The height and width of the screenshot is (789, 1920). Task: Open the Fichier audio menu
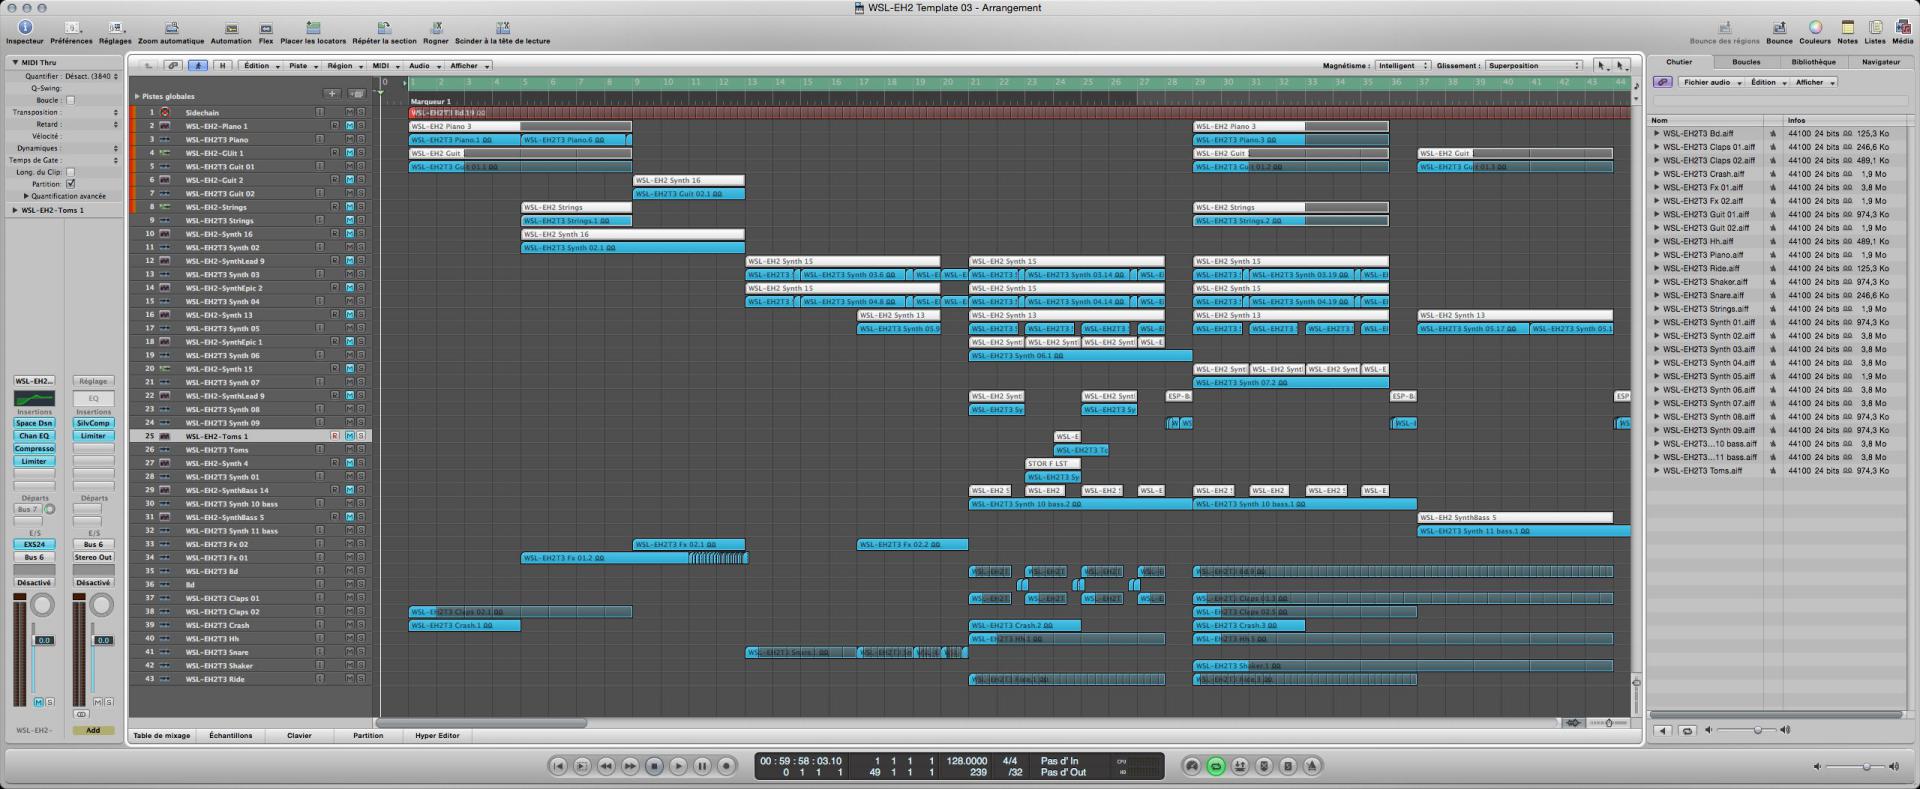tap(1711, 82)
